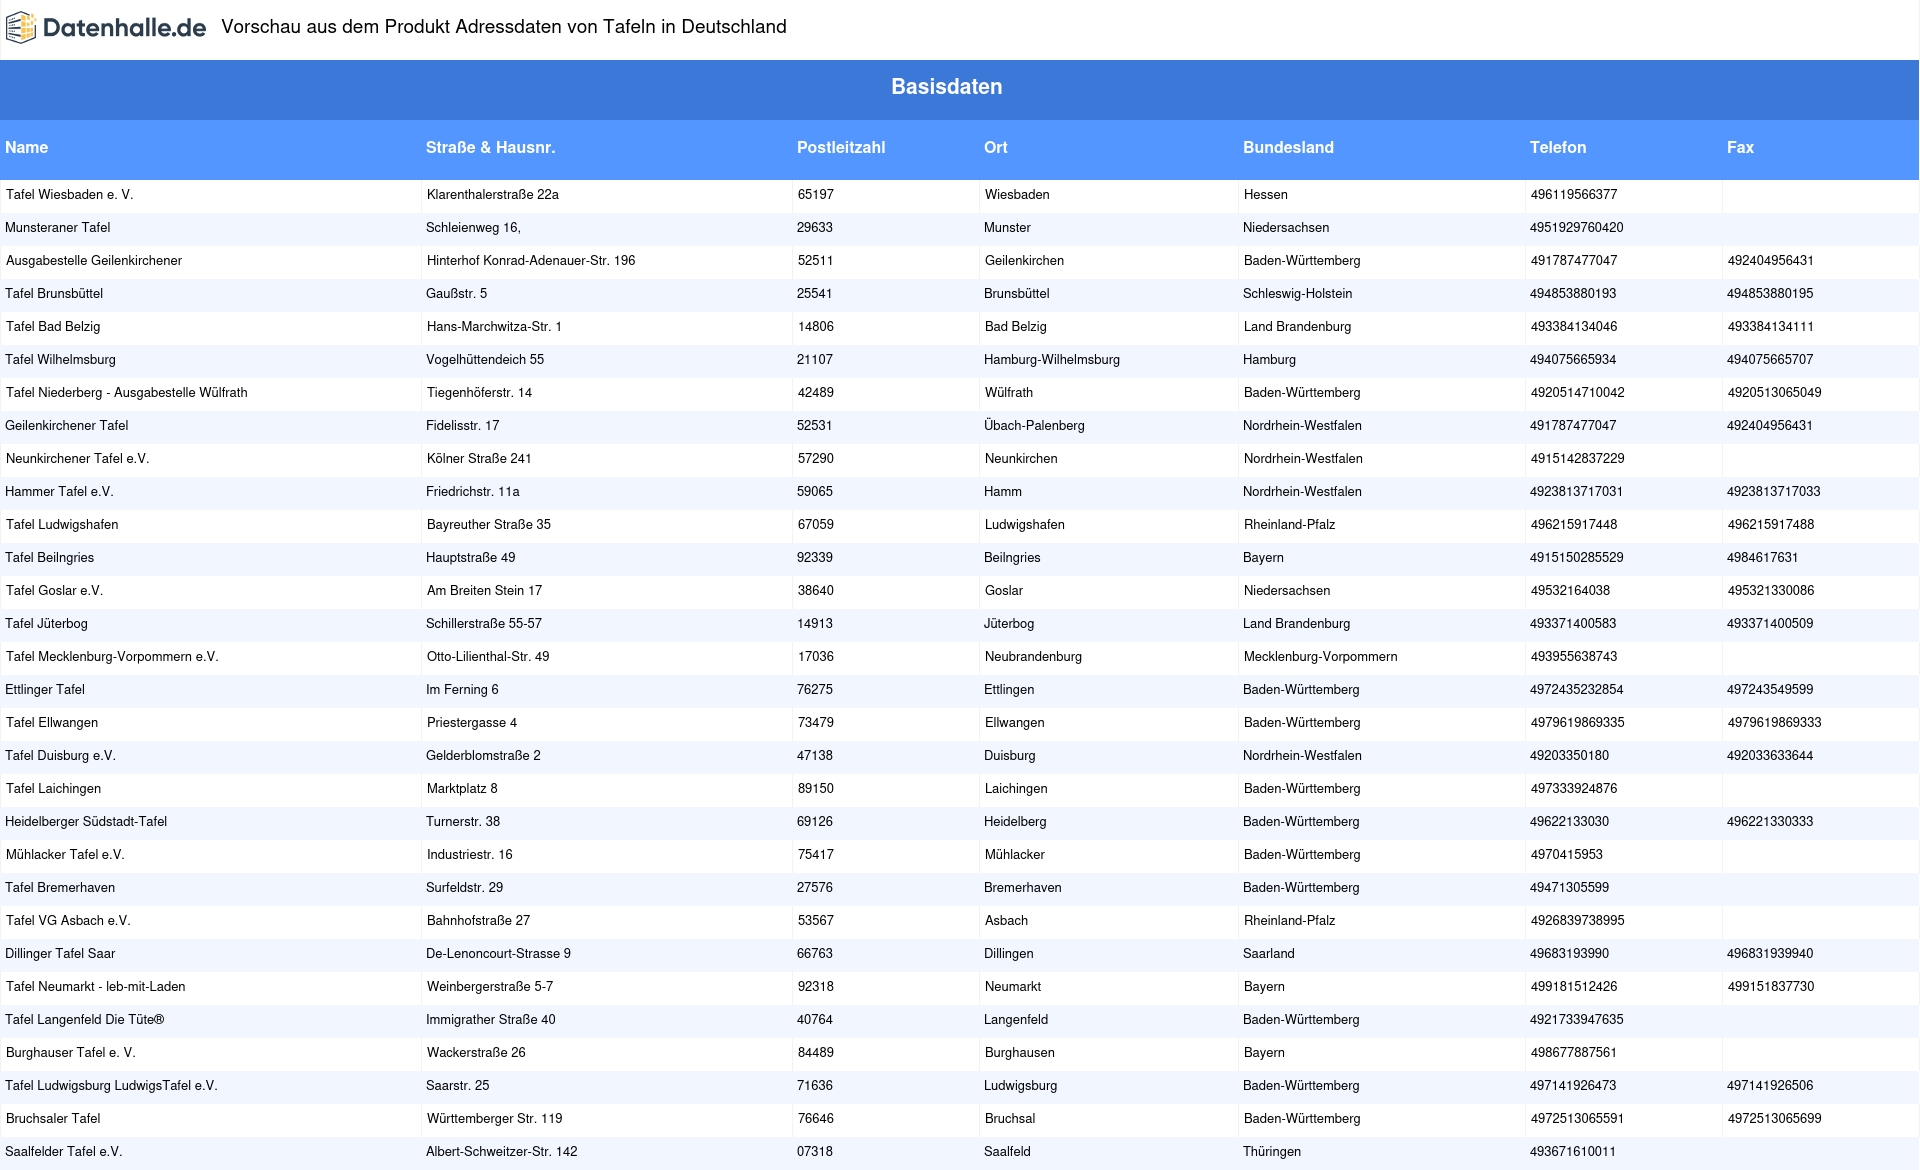1920x1170 pixels.
Task: Select the Tafel Goslar e.V. name
Action: 54,591
